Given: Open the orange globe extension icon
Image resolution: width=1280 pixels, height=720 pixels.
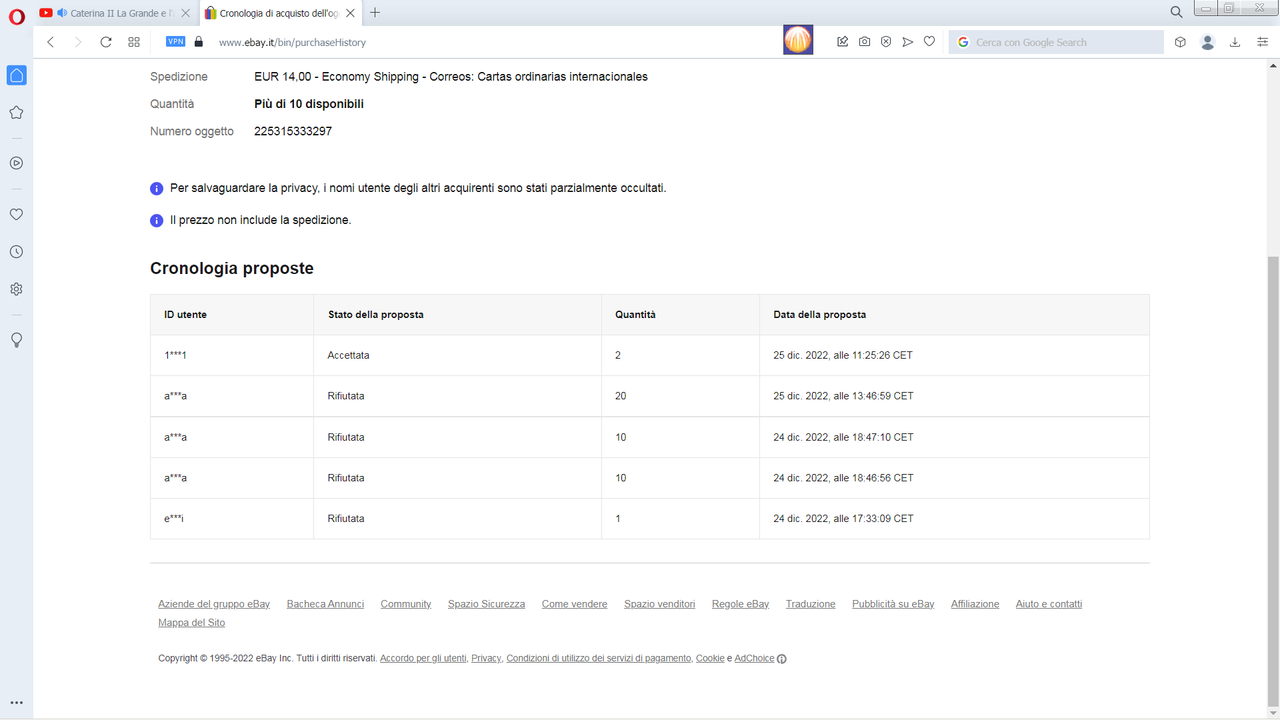Looking at the screenshot, I should (798, 41).
